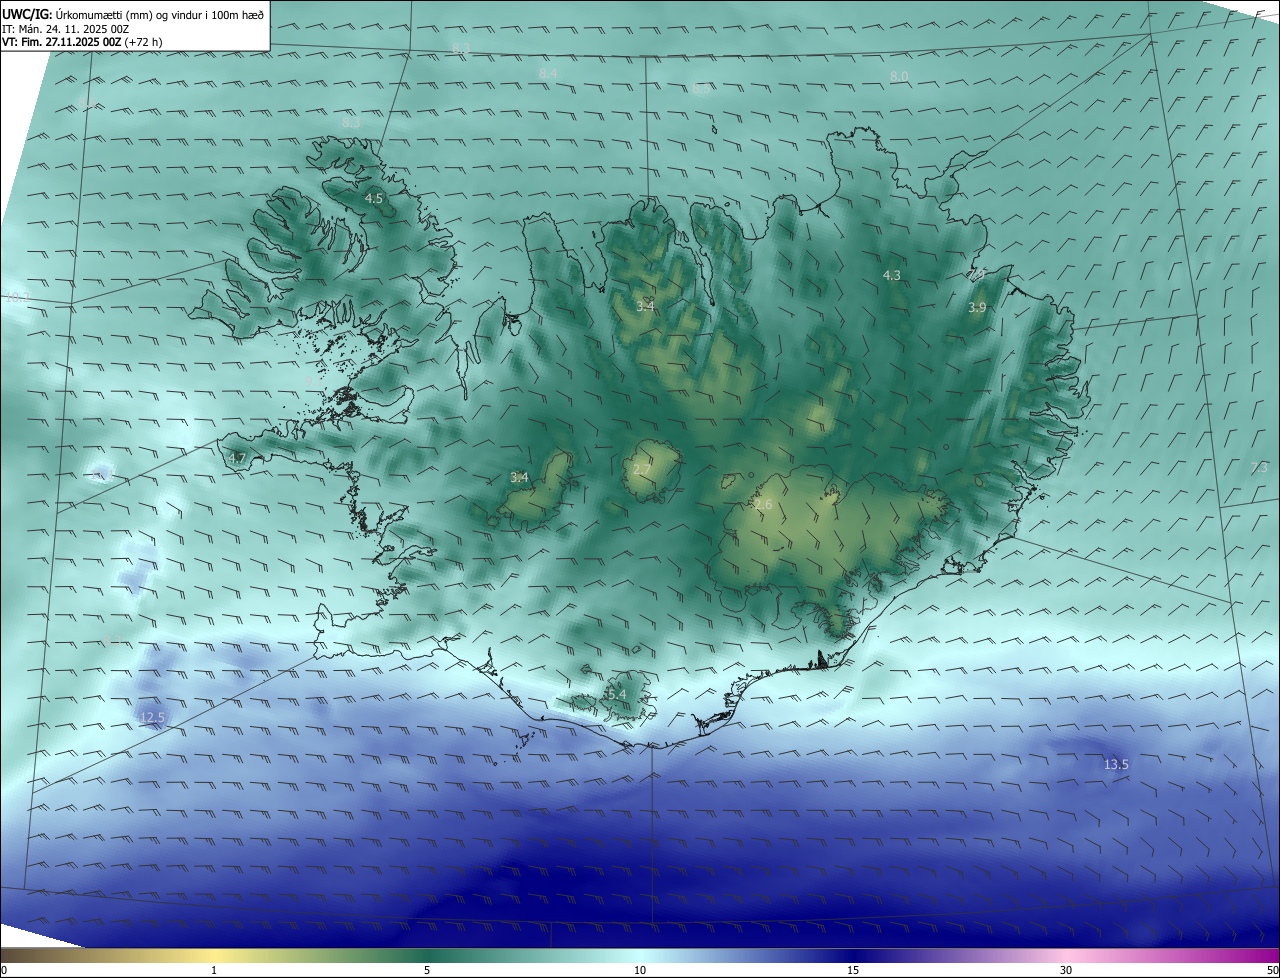
Task: Click the 2.6 value on Vatnajökull glacier
Action: pos(763,505)
